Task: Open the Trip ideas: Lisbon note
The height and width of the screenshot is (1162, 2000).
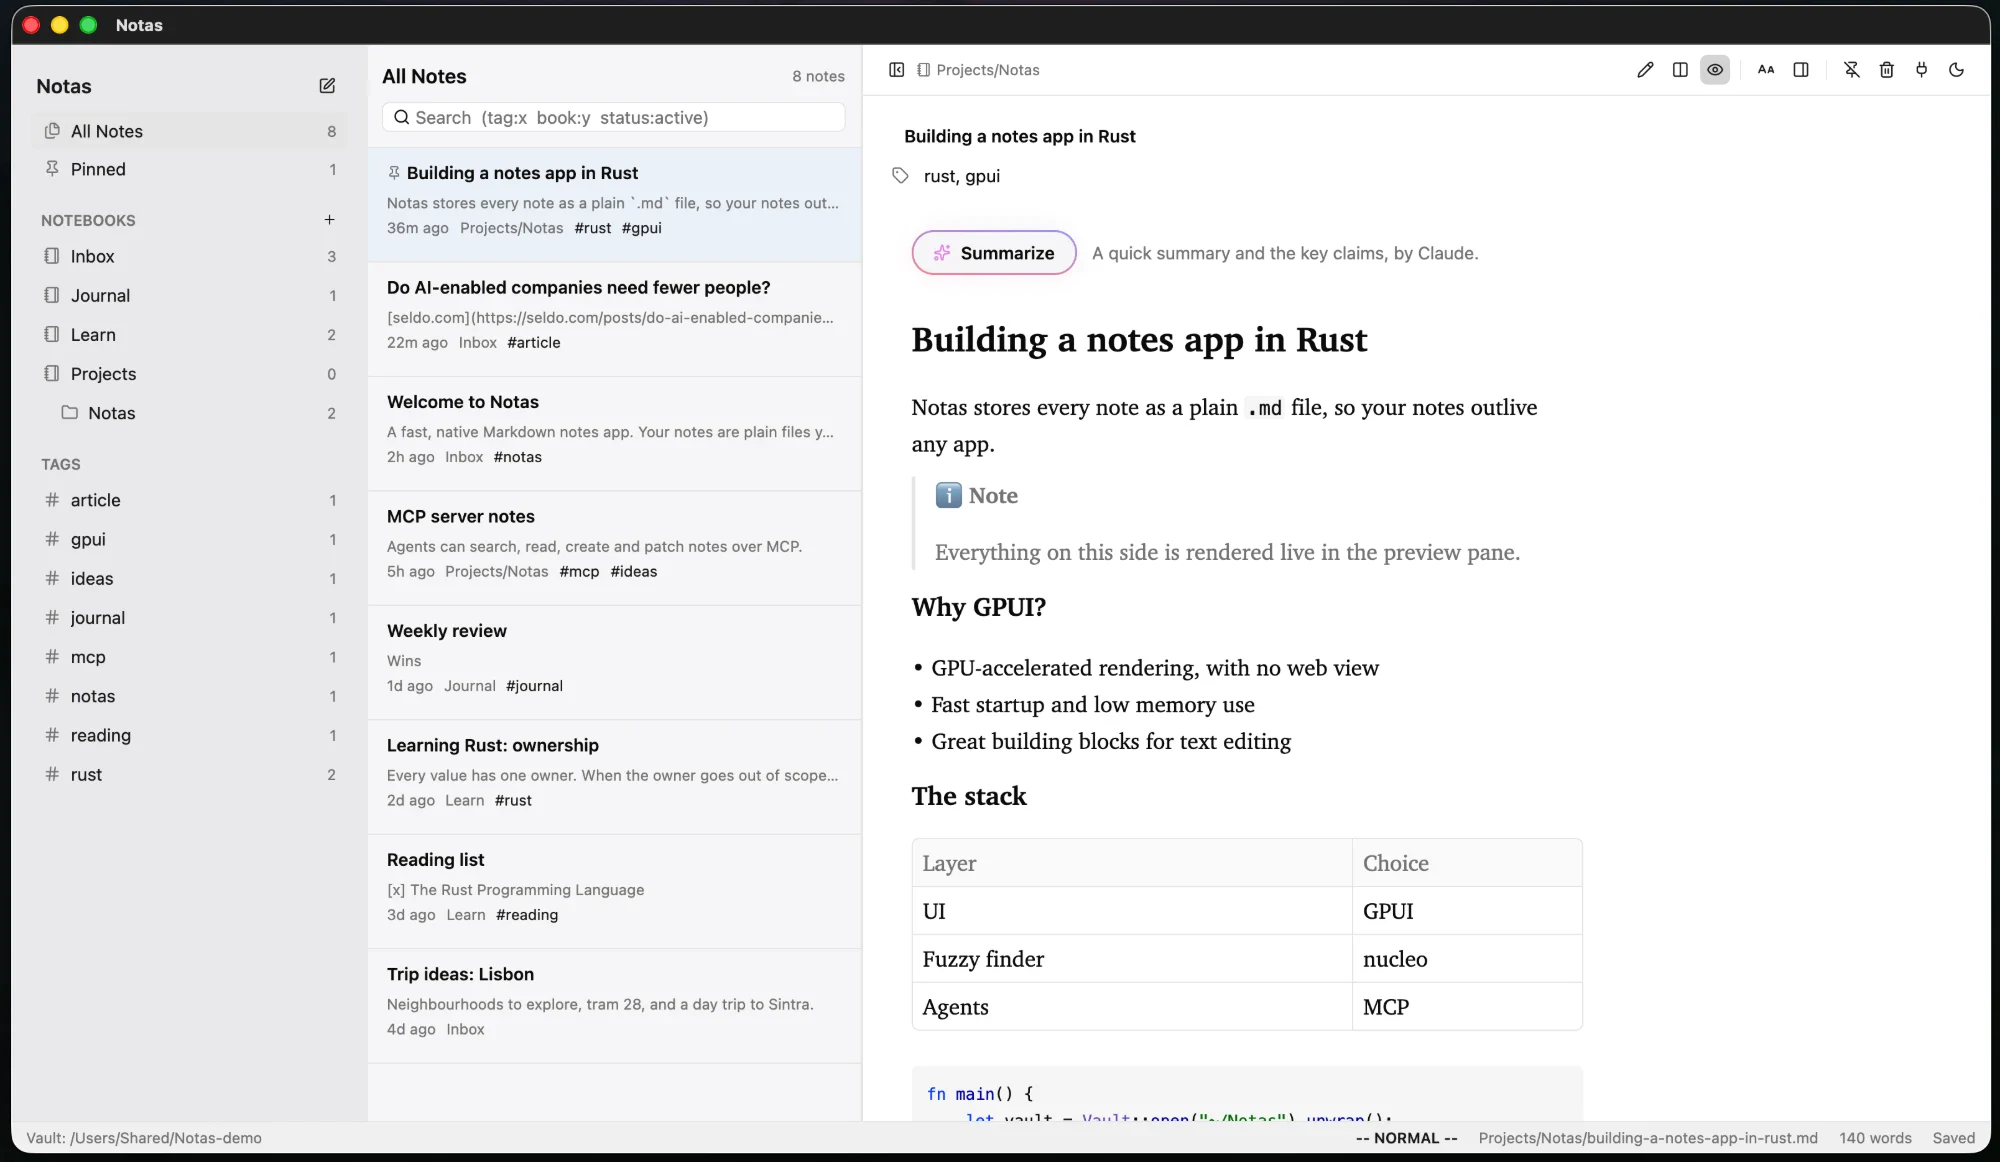Action: 614,1006
